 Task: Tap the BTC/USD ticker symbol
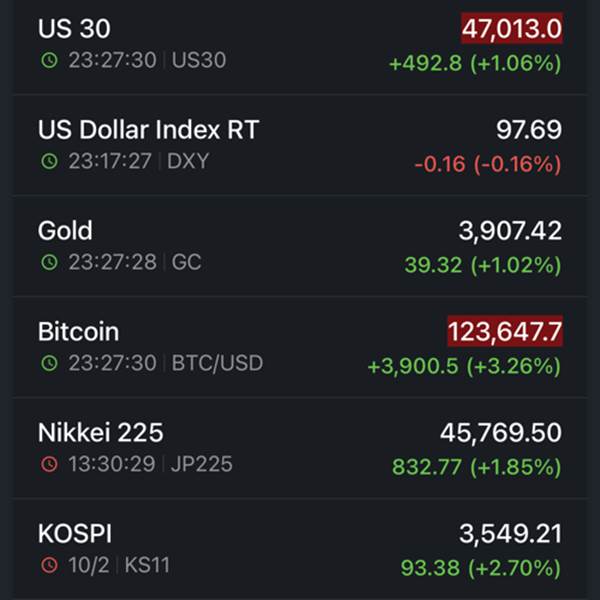218,364
